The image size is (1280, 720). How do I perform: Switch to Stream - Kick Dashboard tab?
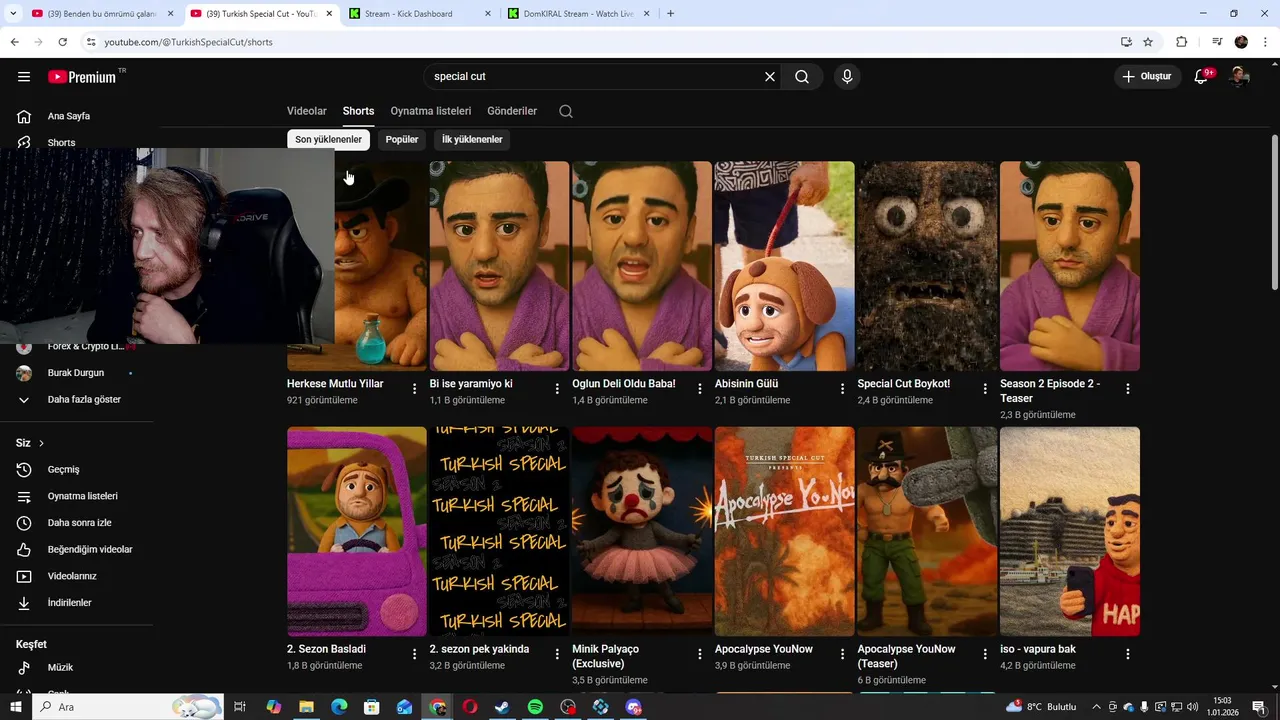coord(420,13)
